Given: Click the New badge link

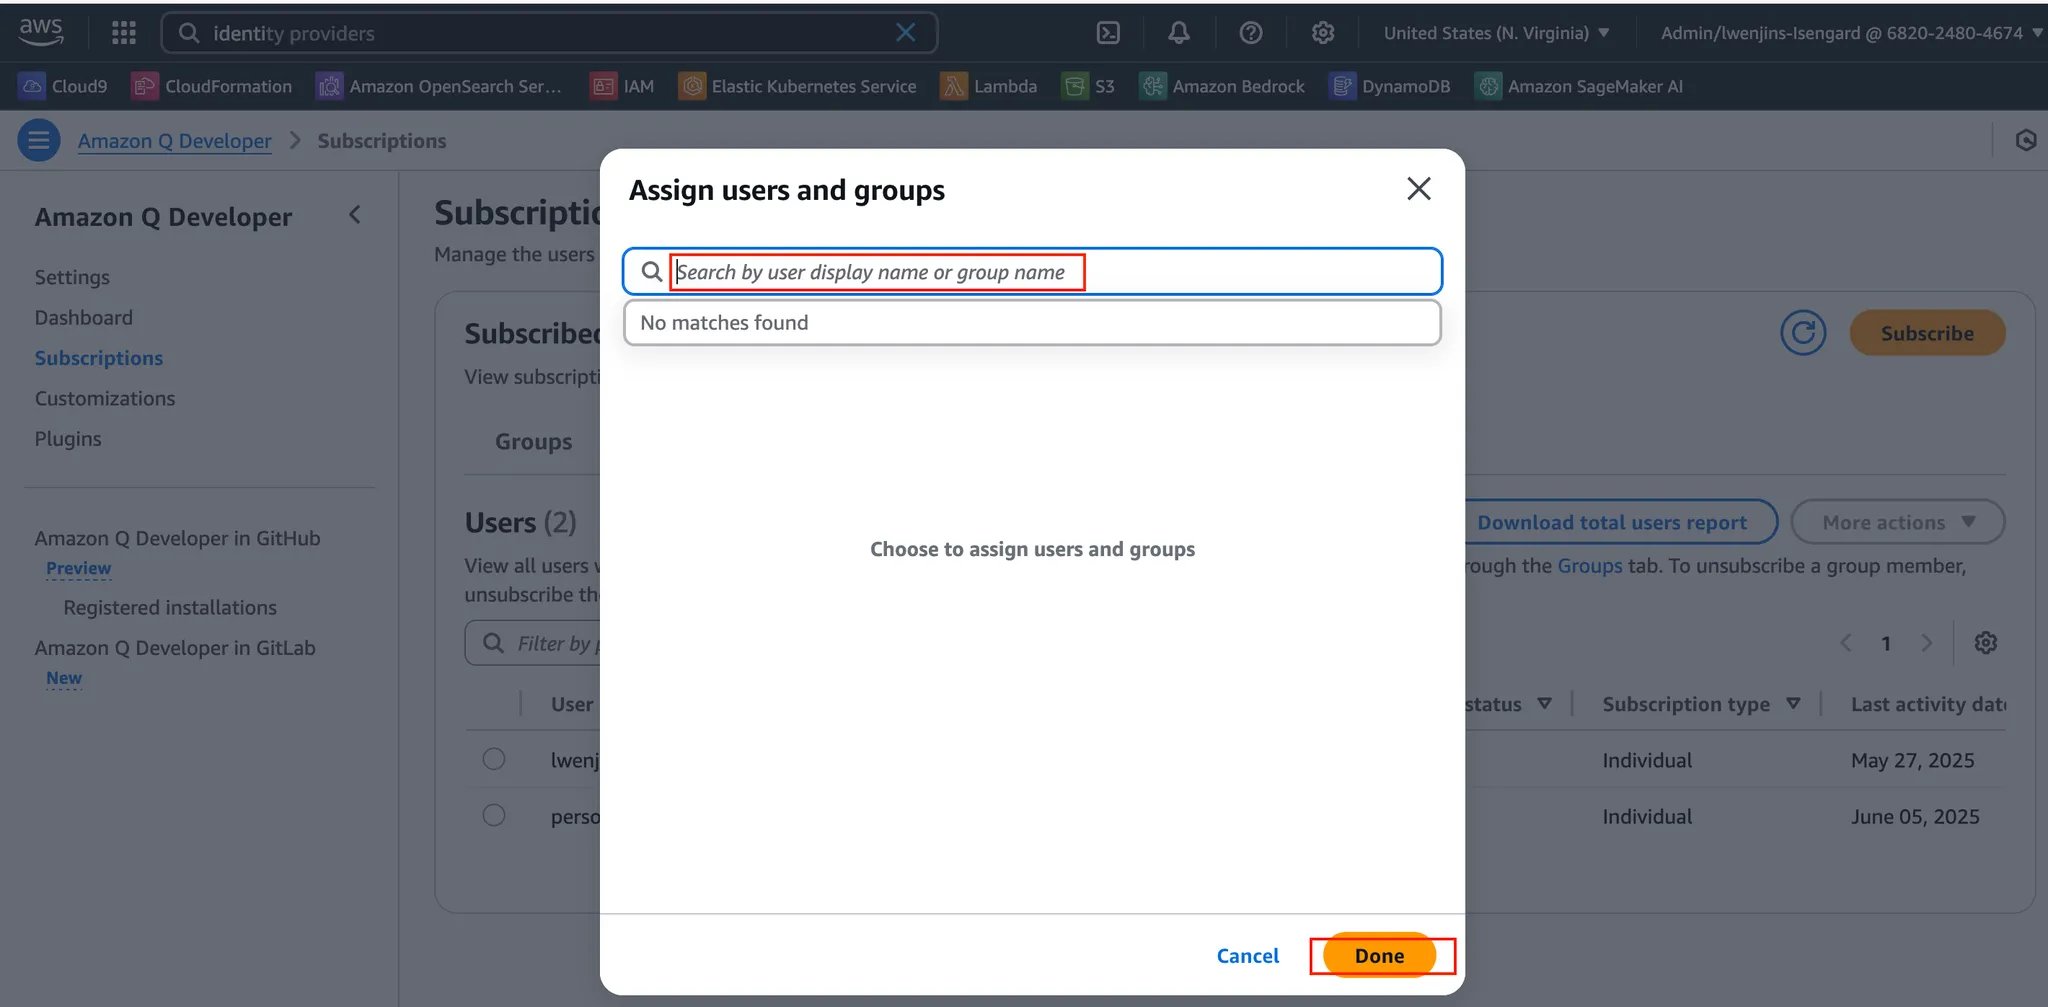Looking at the screenshot, I should (x=64, y=678).
